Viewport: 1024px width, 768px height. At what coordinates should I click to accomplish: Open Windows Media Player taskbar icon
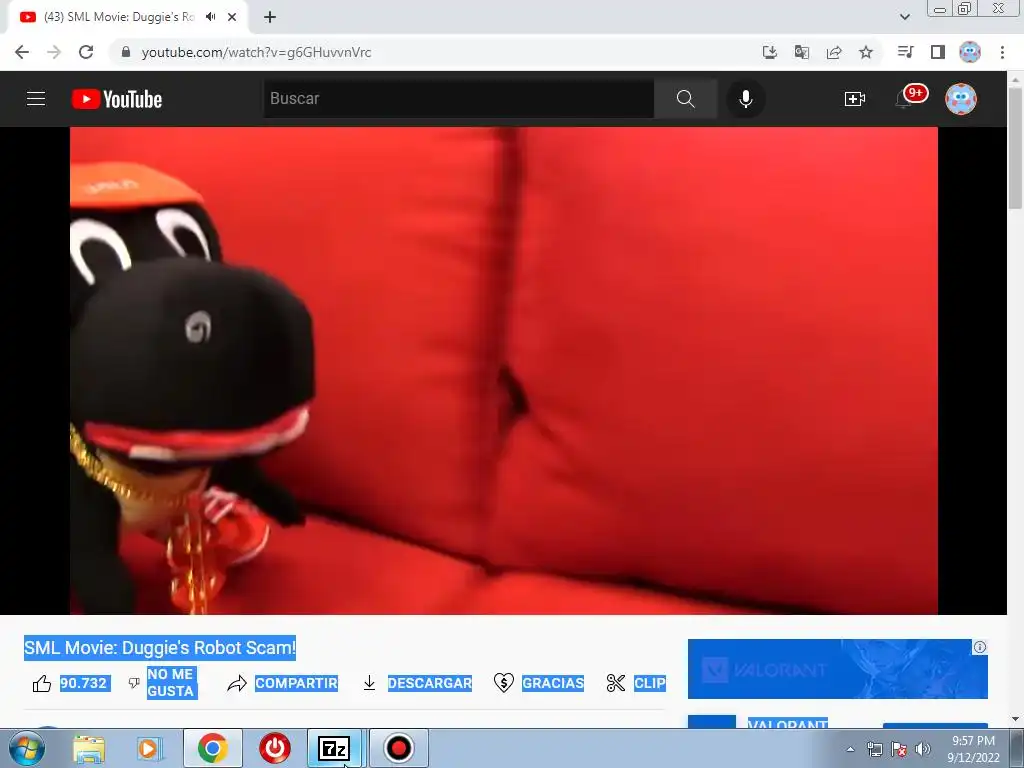click(x=149, y=748)
